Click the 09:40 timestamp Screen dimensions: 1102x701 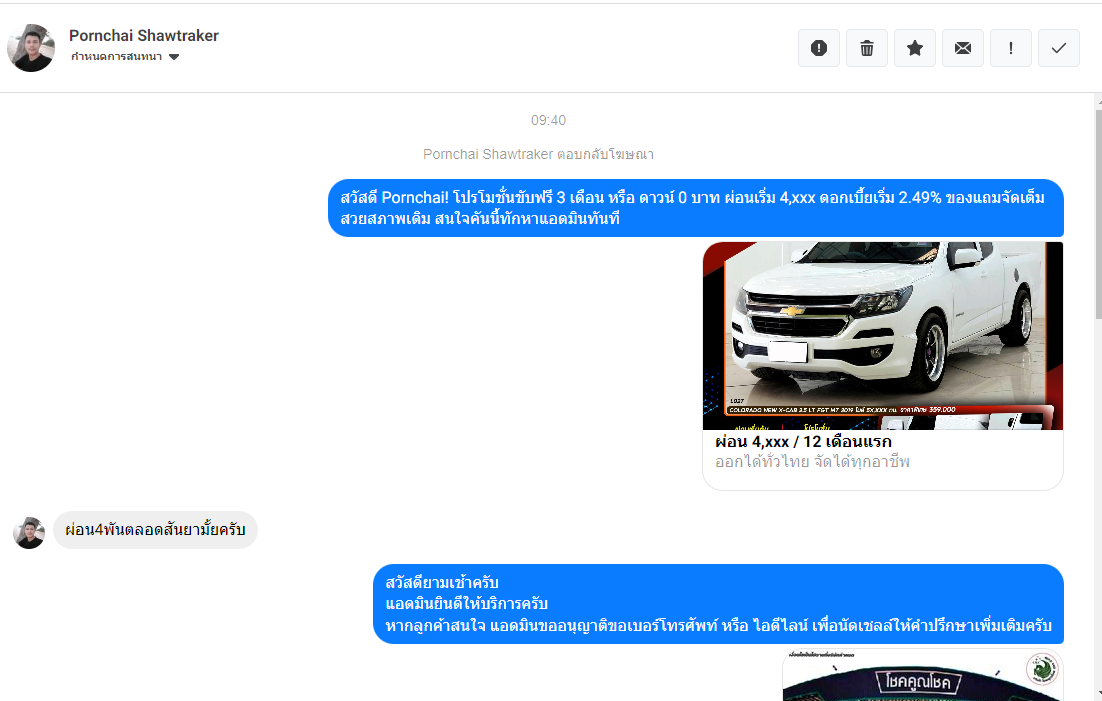click(x=548, y=120)
